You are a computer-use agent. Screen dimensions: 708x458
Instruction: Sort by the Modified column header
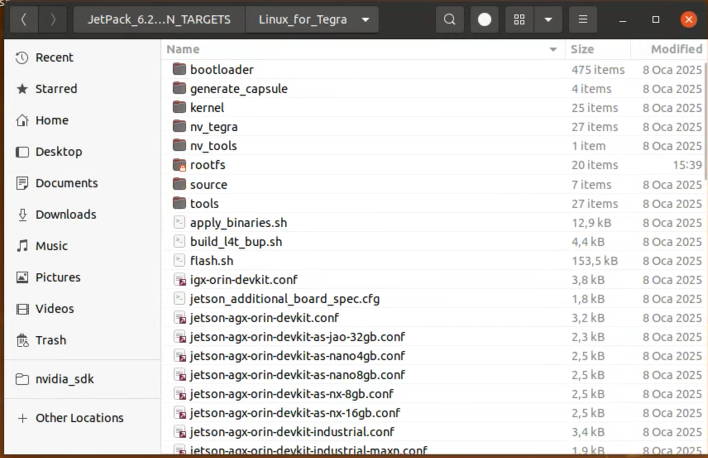pyautogui.click(x=669, y=49)
